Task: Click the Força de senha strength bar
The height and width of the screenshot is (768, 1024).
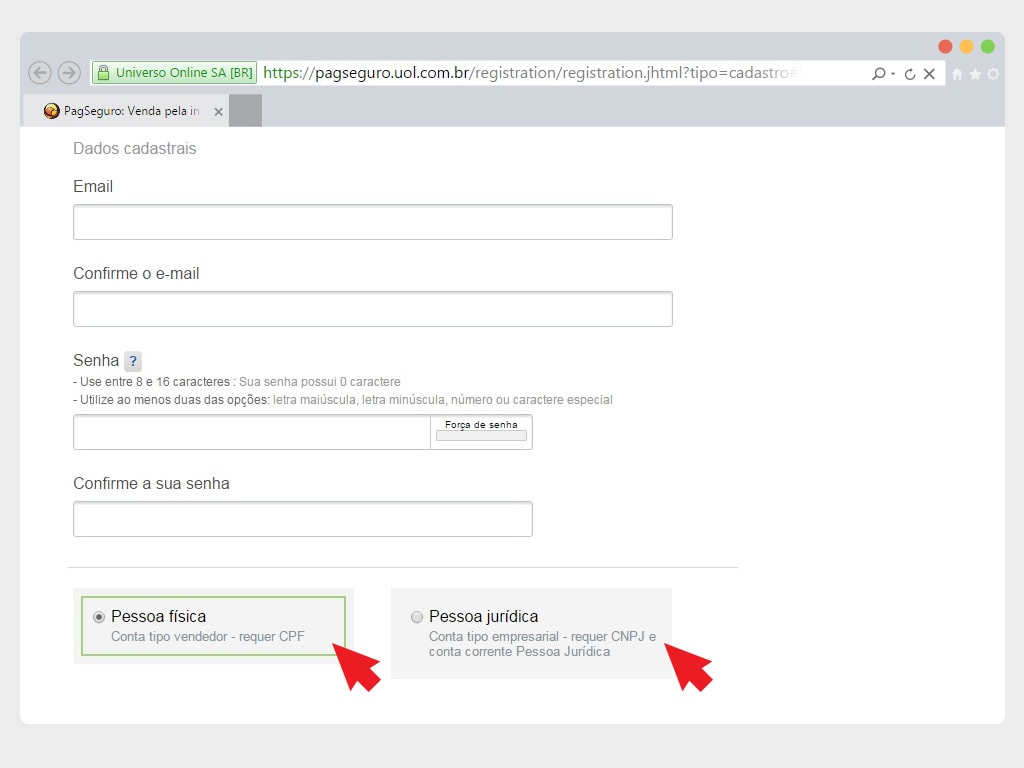Action: click(x=481, y=436)
